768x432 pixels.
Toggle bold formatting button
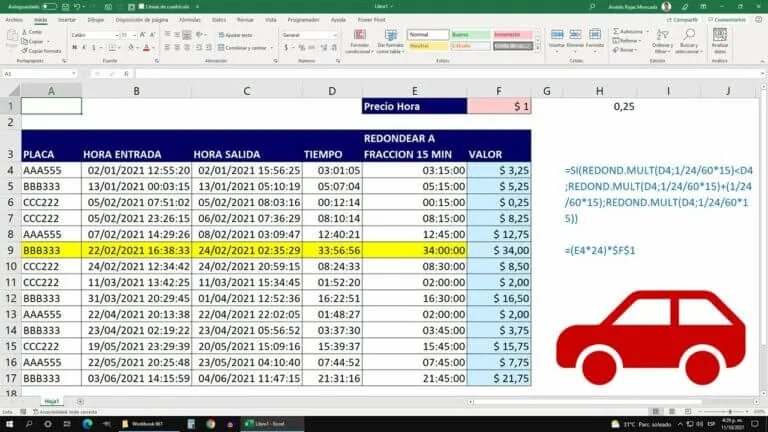pos(74,48)
